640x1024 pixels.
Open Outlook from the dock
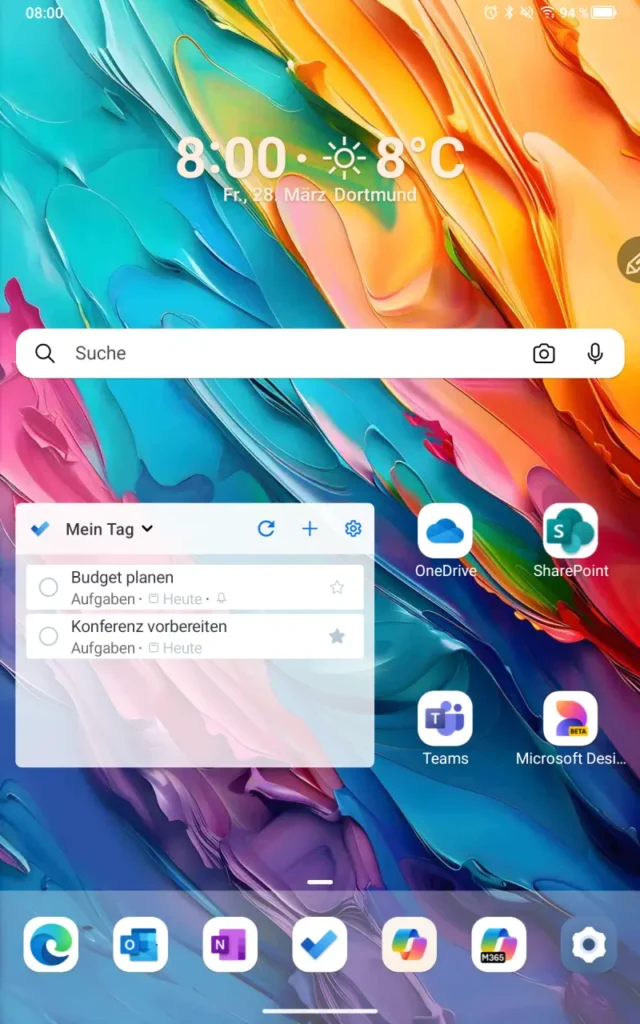(x=141, y=945)
